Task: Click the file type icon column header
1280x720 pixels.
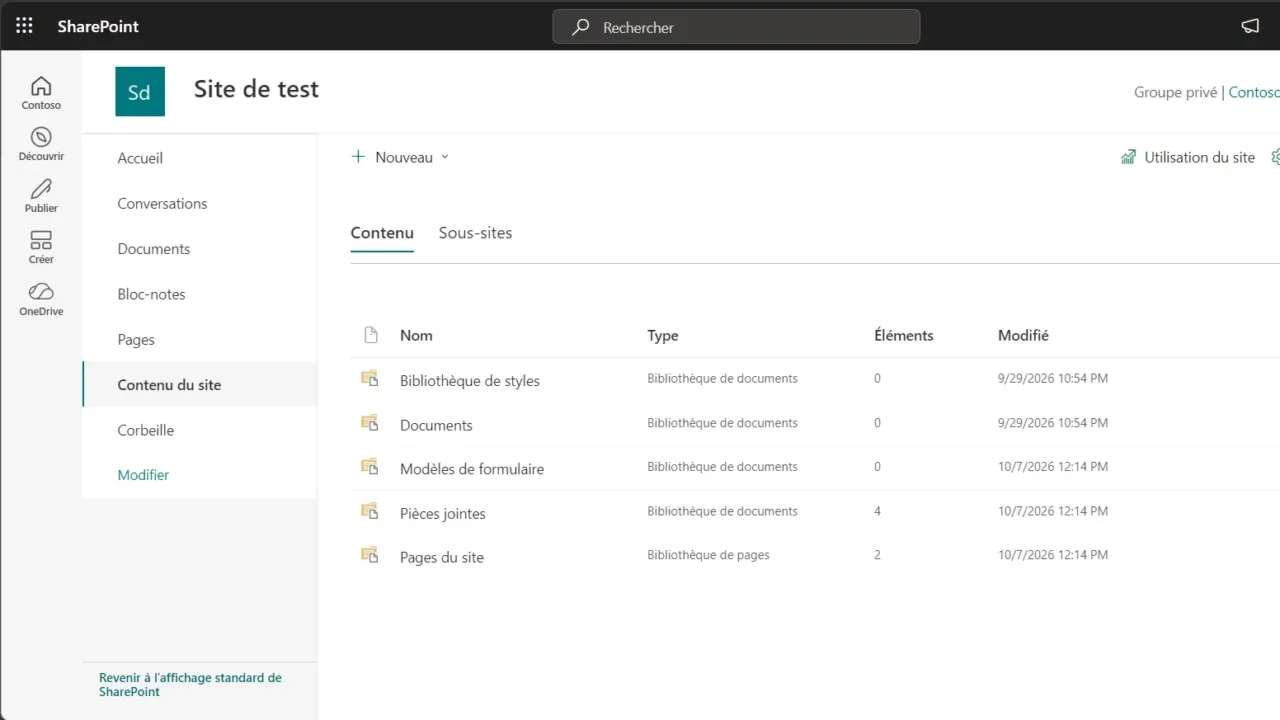Action: pos(371,335)
